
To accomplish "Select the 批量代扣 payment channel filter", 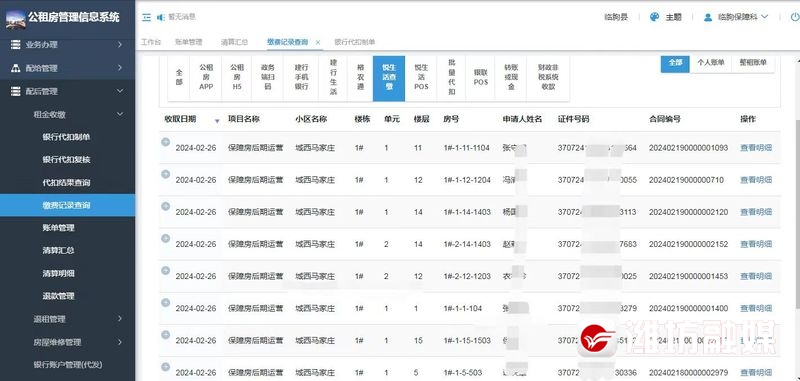I will coord(452,78).
